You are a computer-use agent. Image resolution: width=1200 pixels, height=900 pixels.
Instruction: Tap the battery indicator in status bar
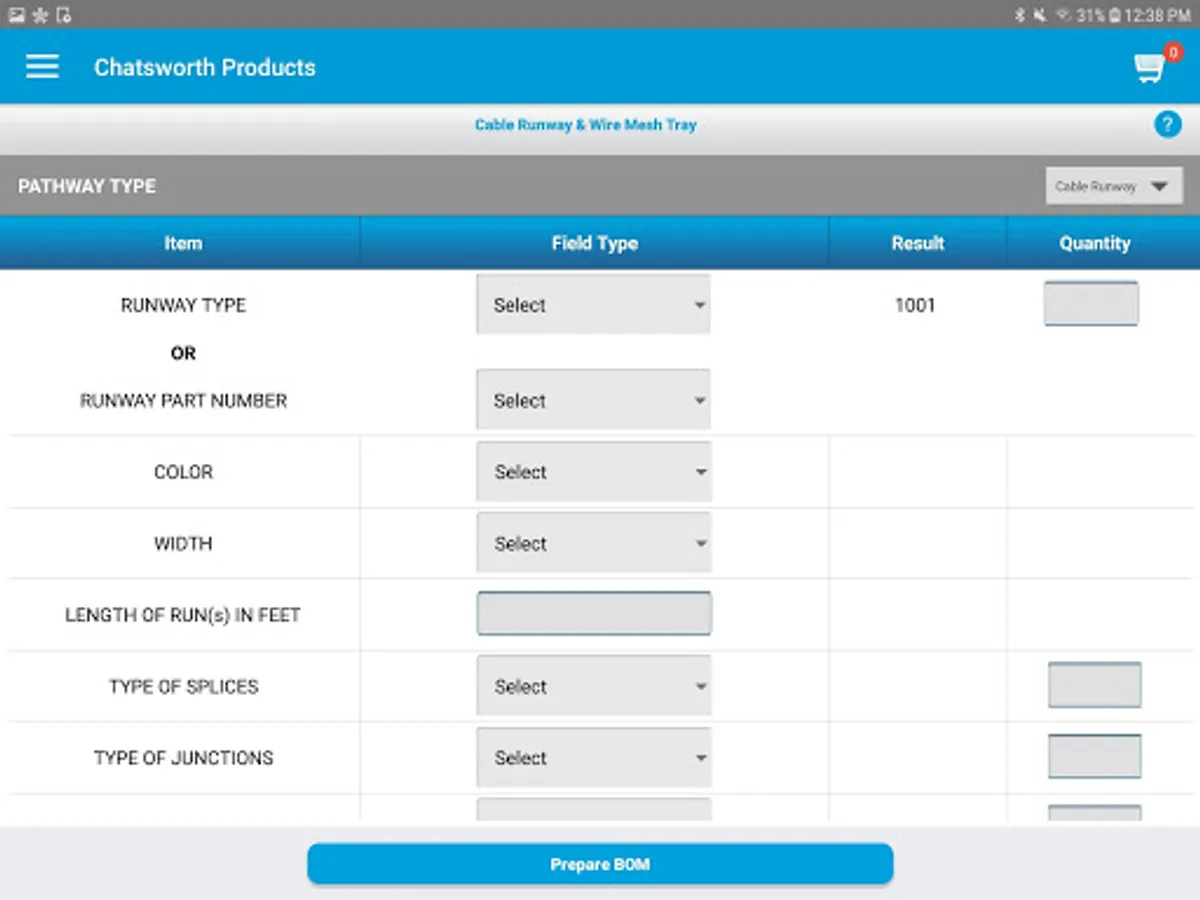click(x=1113, y=15)
